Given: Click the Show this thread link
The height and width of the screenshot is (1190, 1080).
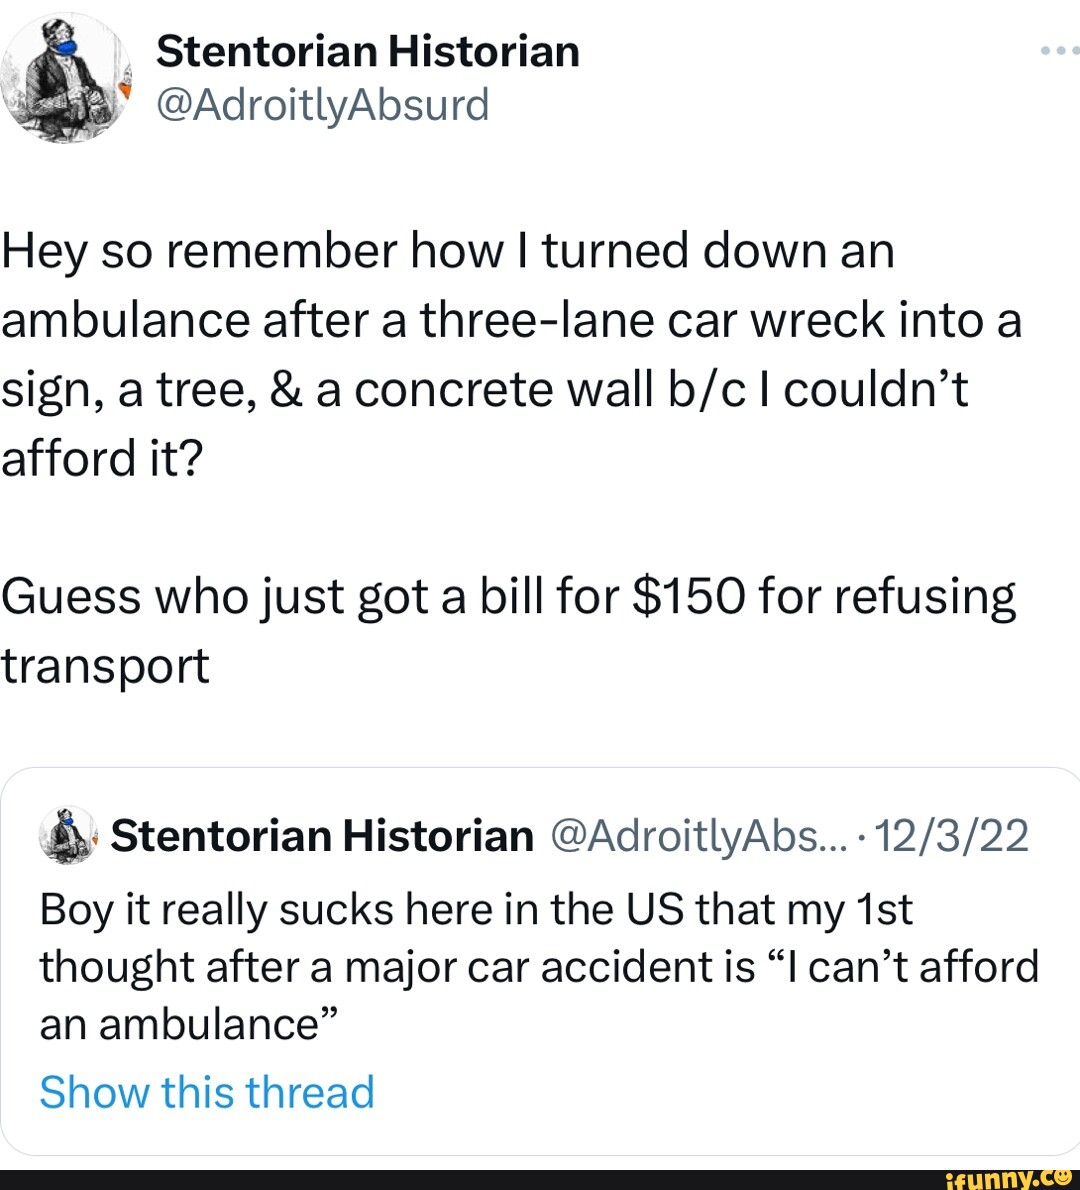Looking at the screenshot, I should tap(207, 1092).
